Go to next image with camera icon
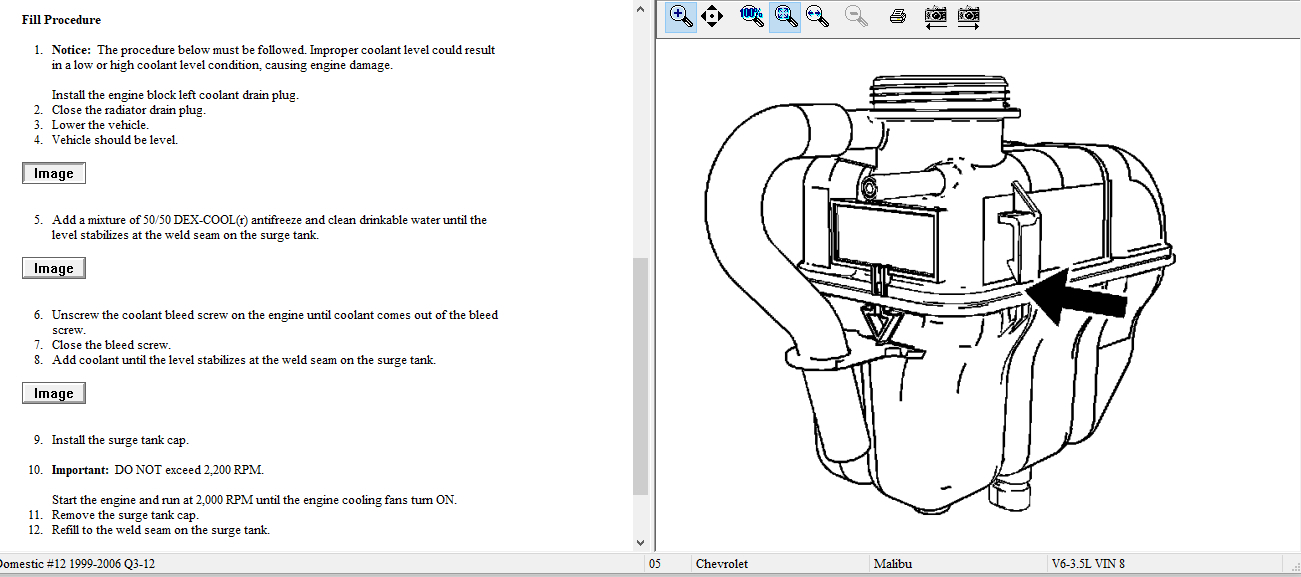This screenshot has width=1301, height=577. pyautogui.click(x=968, y=16)
